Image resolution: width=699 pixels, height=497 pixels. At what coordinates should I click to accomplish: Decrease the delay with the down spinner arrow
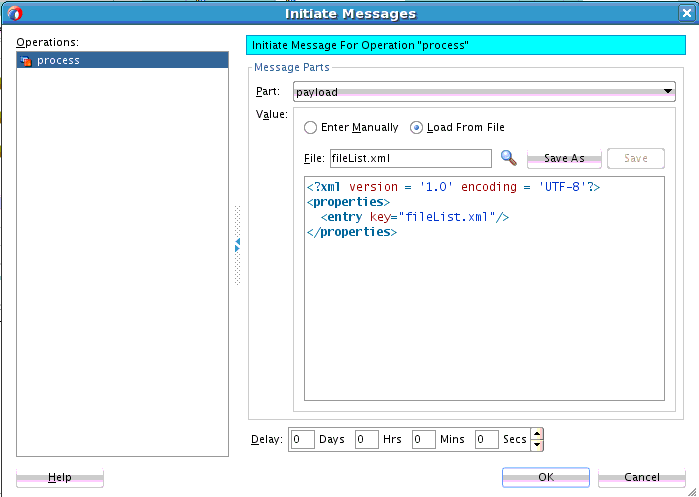pyautogui.click(x=537, y=444)
